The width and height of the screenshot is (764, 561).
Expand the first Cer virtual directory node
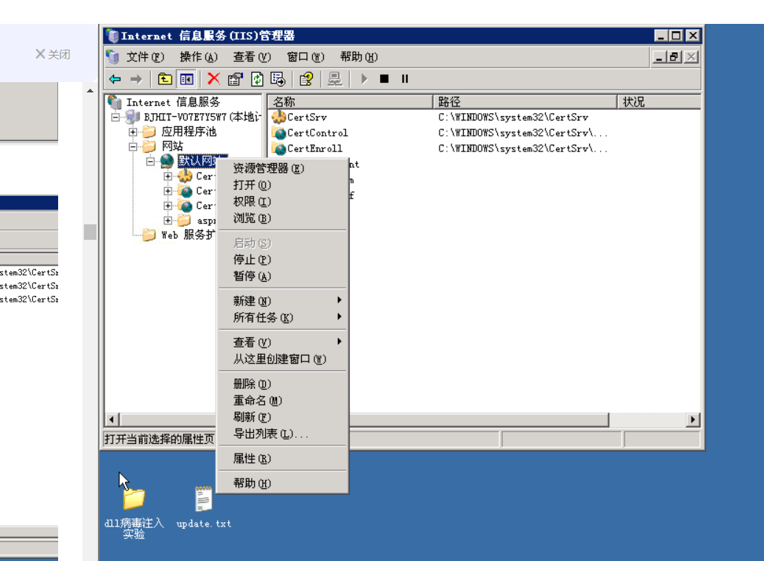(x=168, y=176)
